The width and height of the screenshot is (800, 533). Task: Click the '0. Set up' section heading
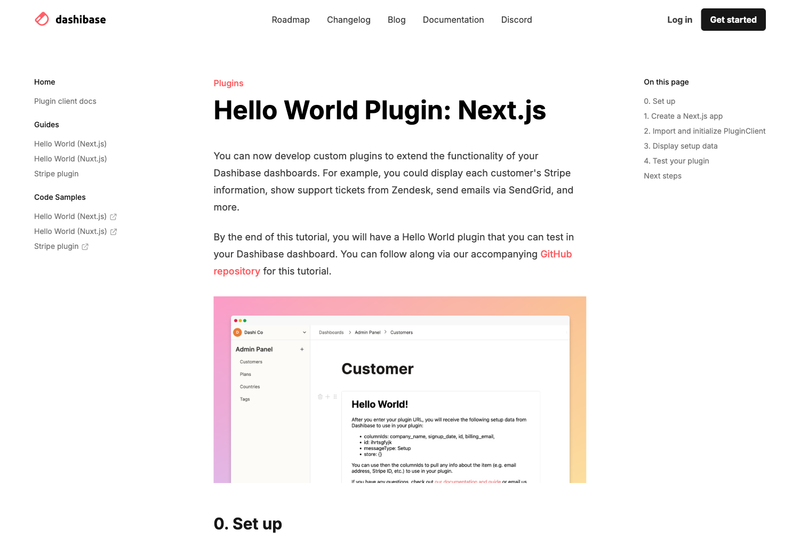click(247, 523)
